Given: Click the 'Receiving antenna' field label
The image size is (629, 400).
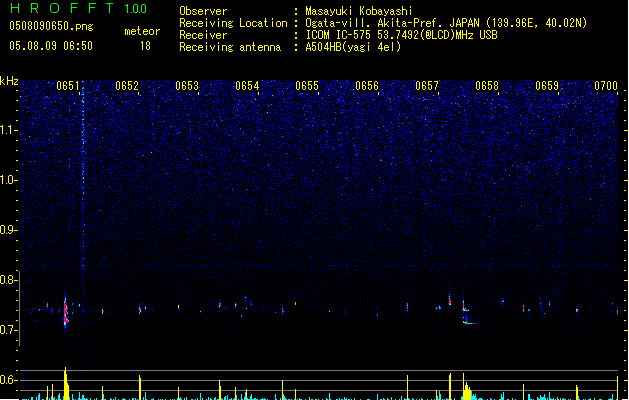Looking at the screenshot, I should pos(230,47).
